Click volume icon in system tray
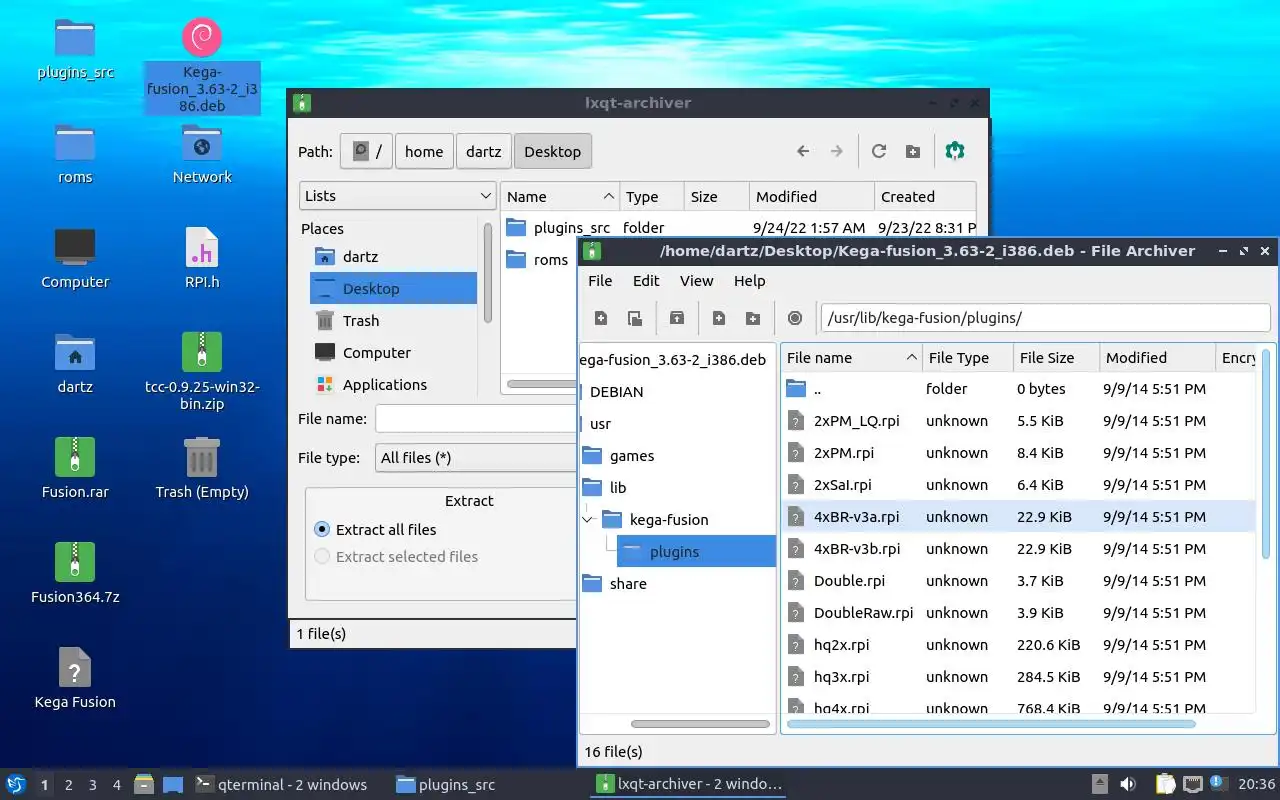The image size is (1280, 800). (x=1128, y=784)
